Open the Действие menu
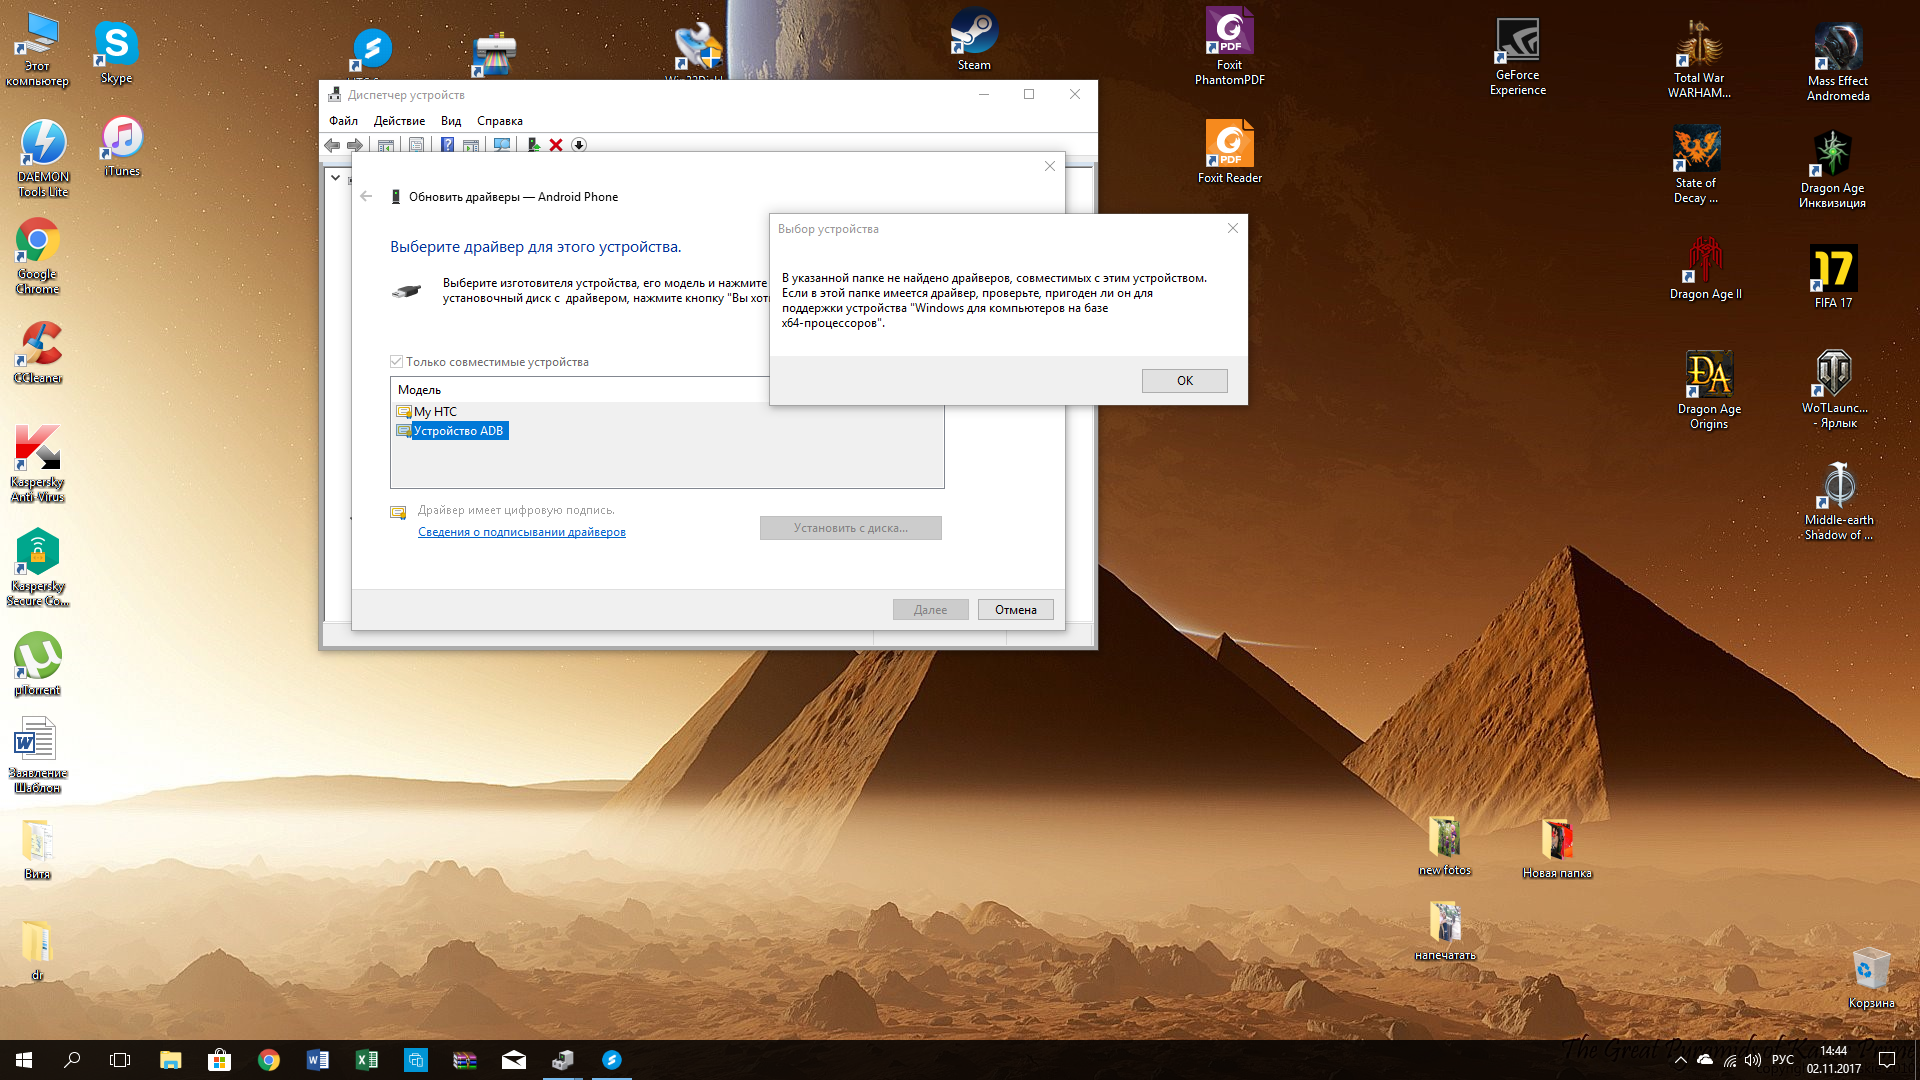1920x1080 pixels. (399, 121)
